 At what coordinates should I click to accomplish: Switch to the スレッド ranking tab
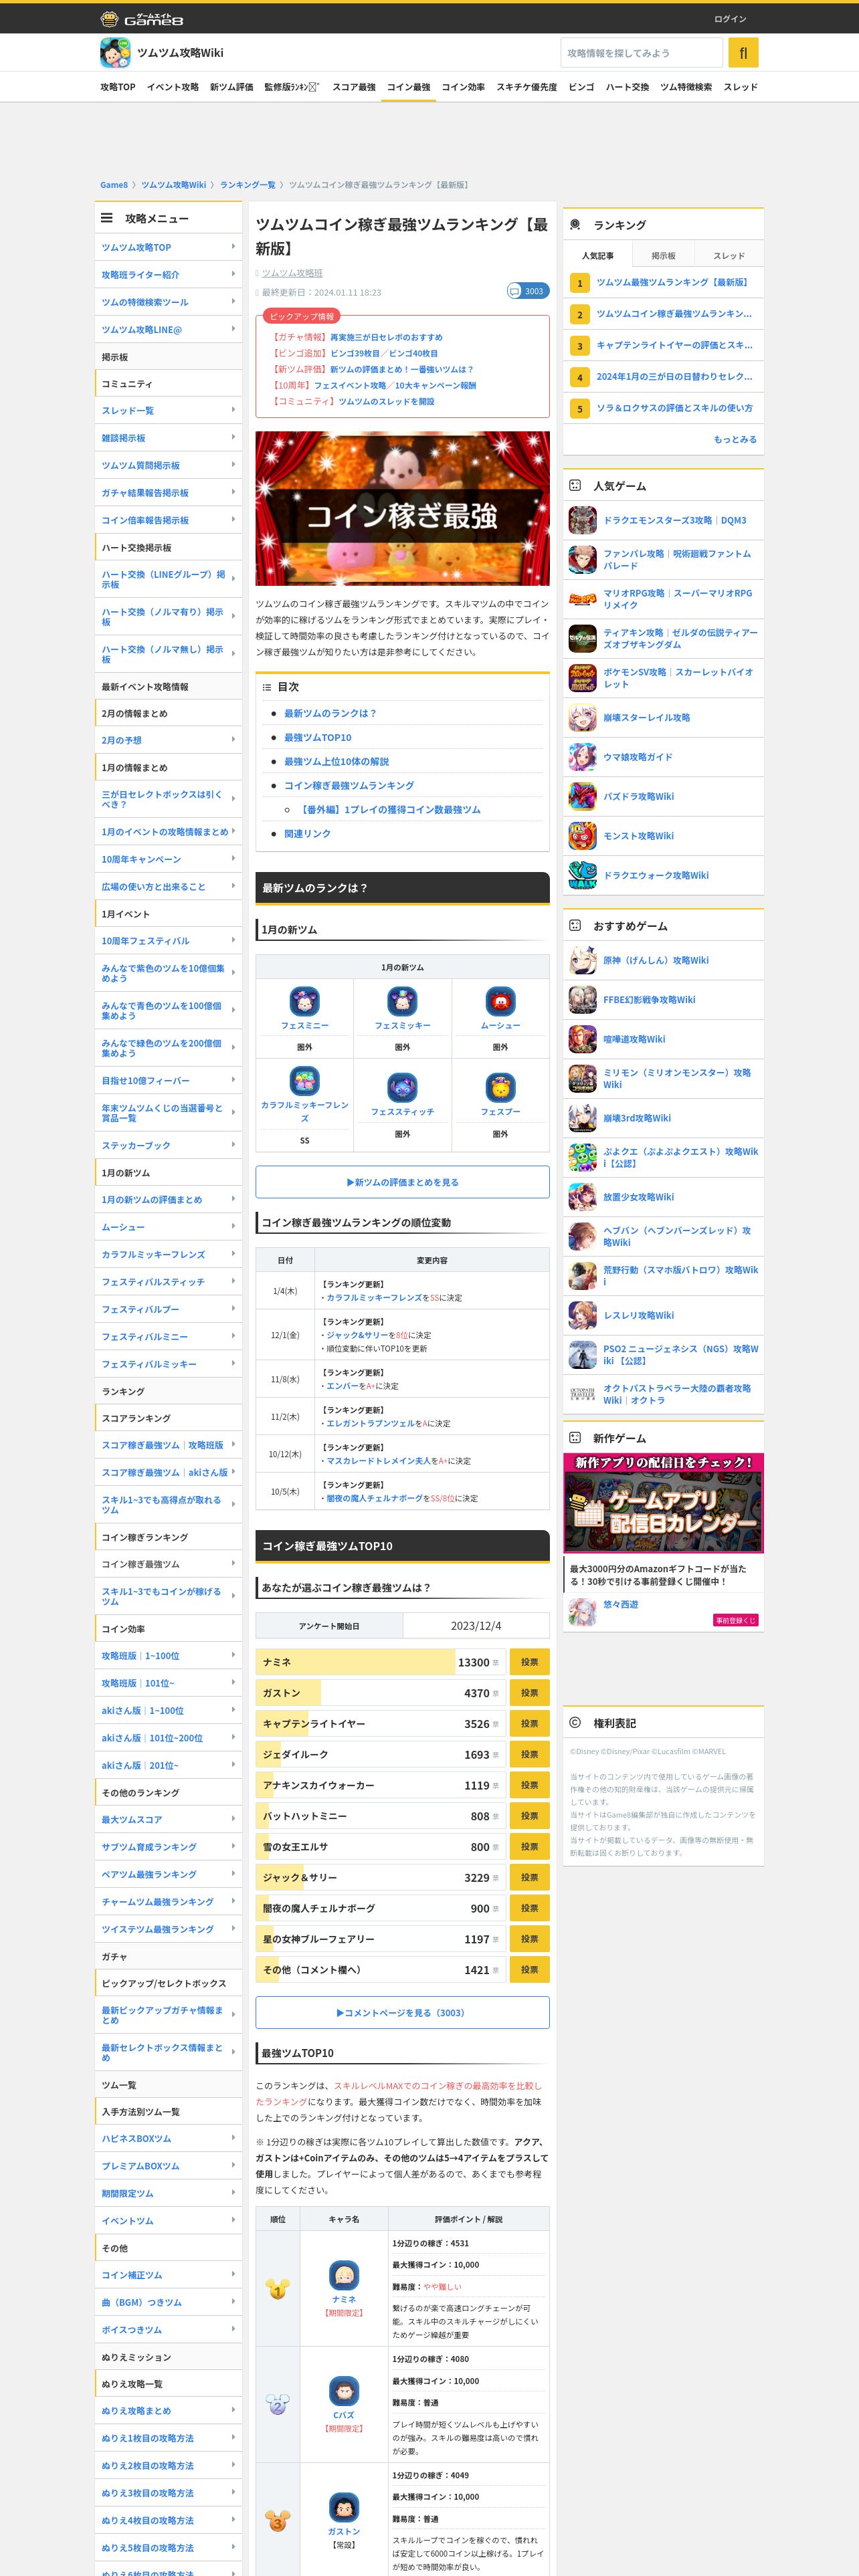click(x=729, y=255)
